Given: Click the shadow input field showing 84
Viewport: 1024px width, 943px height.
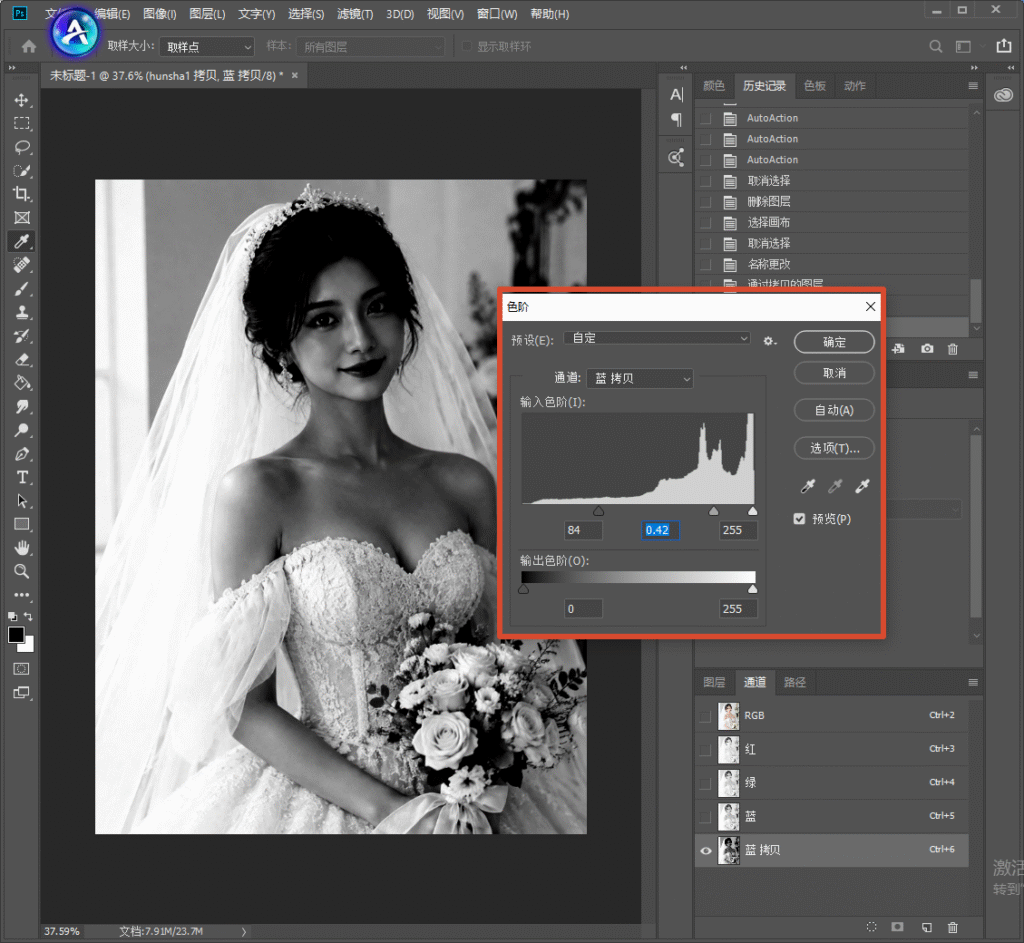Looking at the screenshot, I should click(583, 530).
